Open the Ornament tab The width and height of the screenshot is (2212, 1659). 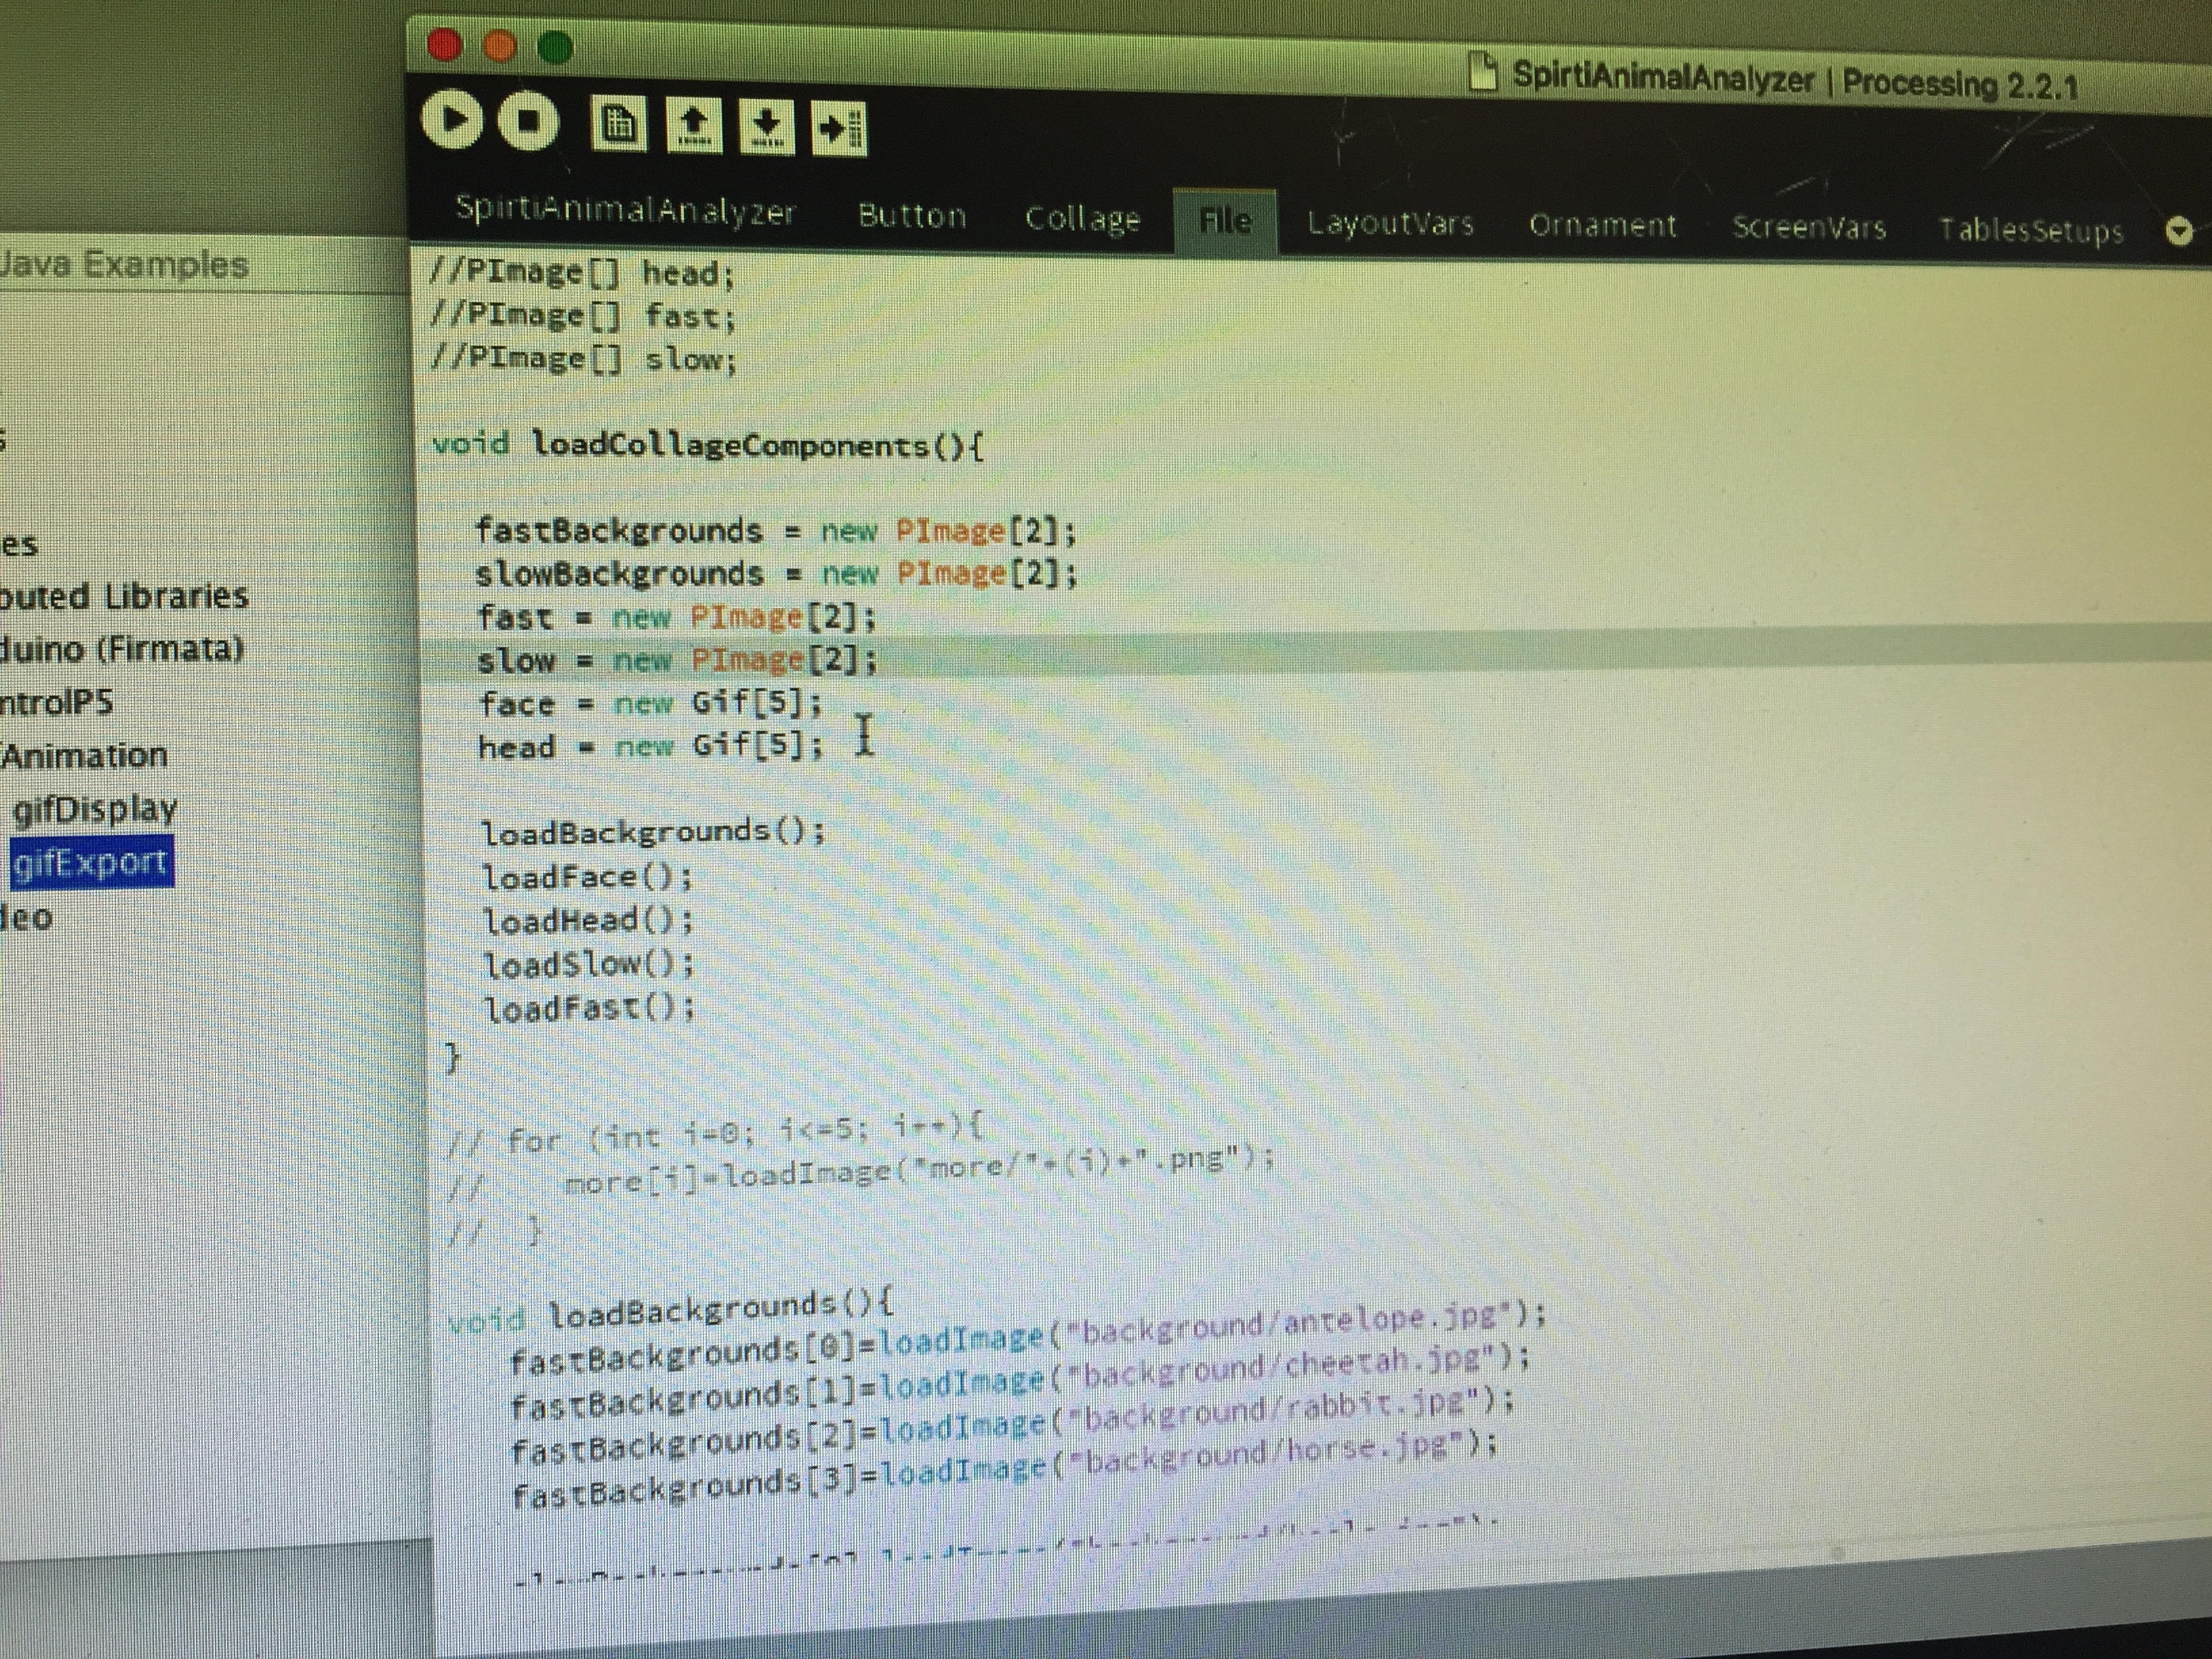(x=1602, y=225)
